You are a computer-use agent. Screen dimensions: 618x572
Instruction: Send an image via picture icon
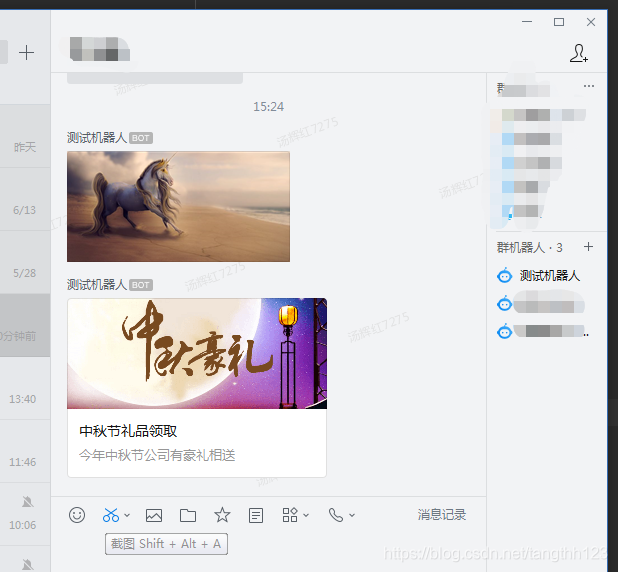tap(154, 515)
